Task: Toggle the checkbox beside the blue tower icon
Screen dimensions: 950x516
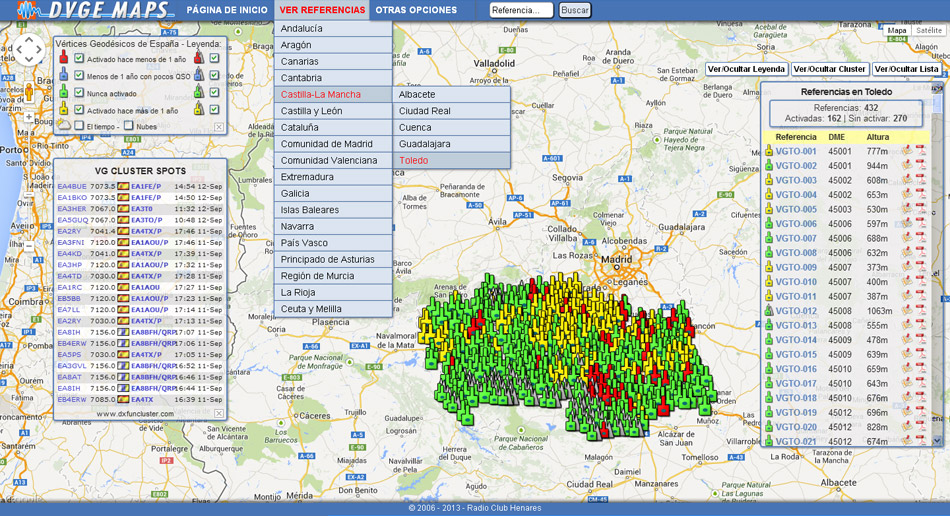Action: (214, 75)
